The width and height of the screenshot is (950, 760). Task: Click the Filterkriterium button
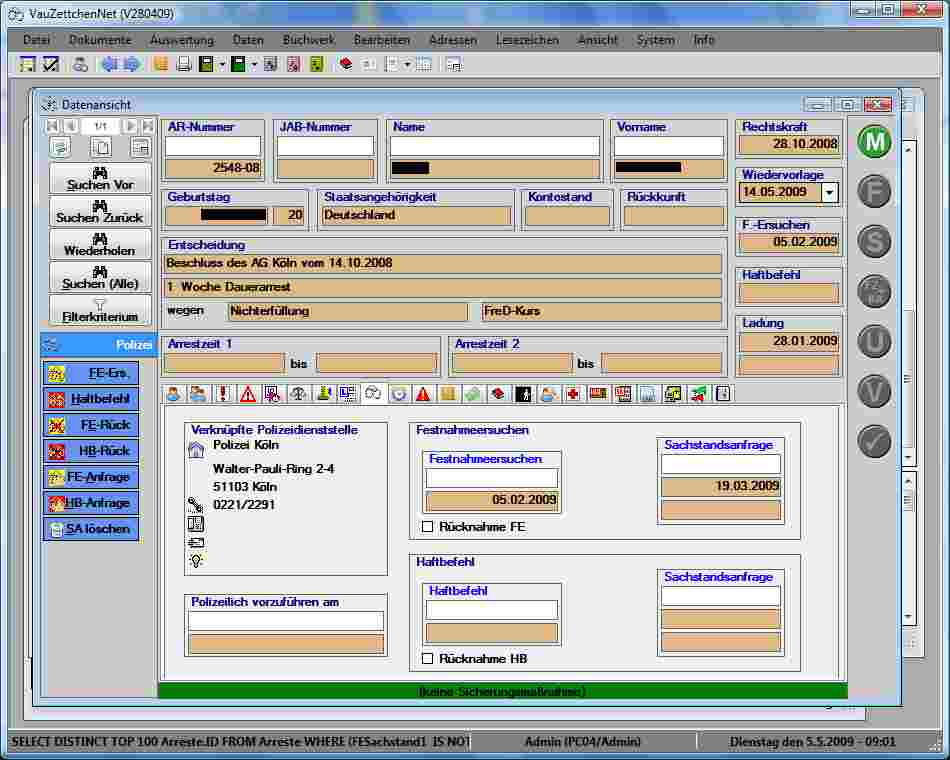pos(100,310)
